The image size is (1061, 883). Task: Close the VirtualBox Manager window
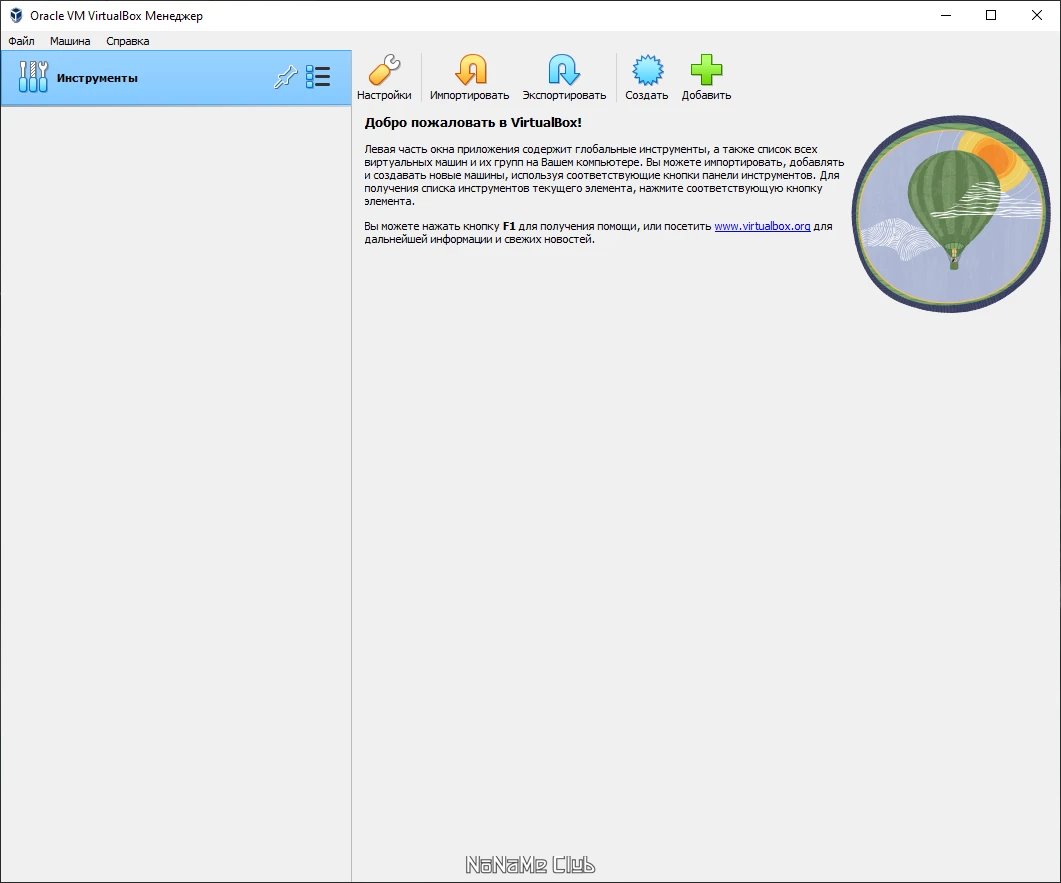click(1036, 16)
